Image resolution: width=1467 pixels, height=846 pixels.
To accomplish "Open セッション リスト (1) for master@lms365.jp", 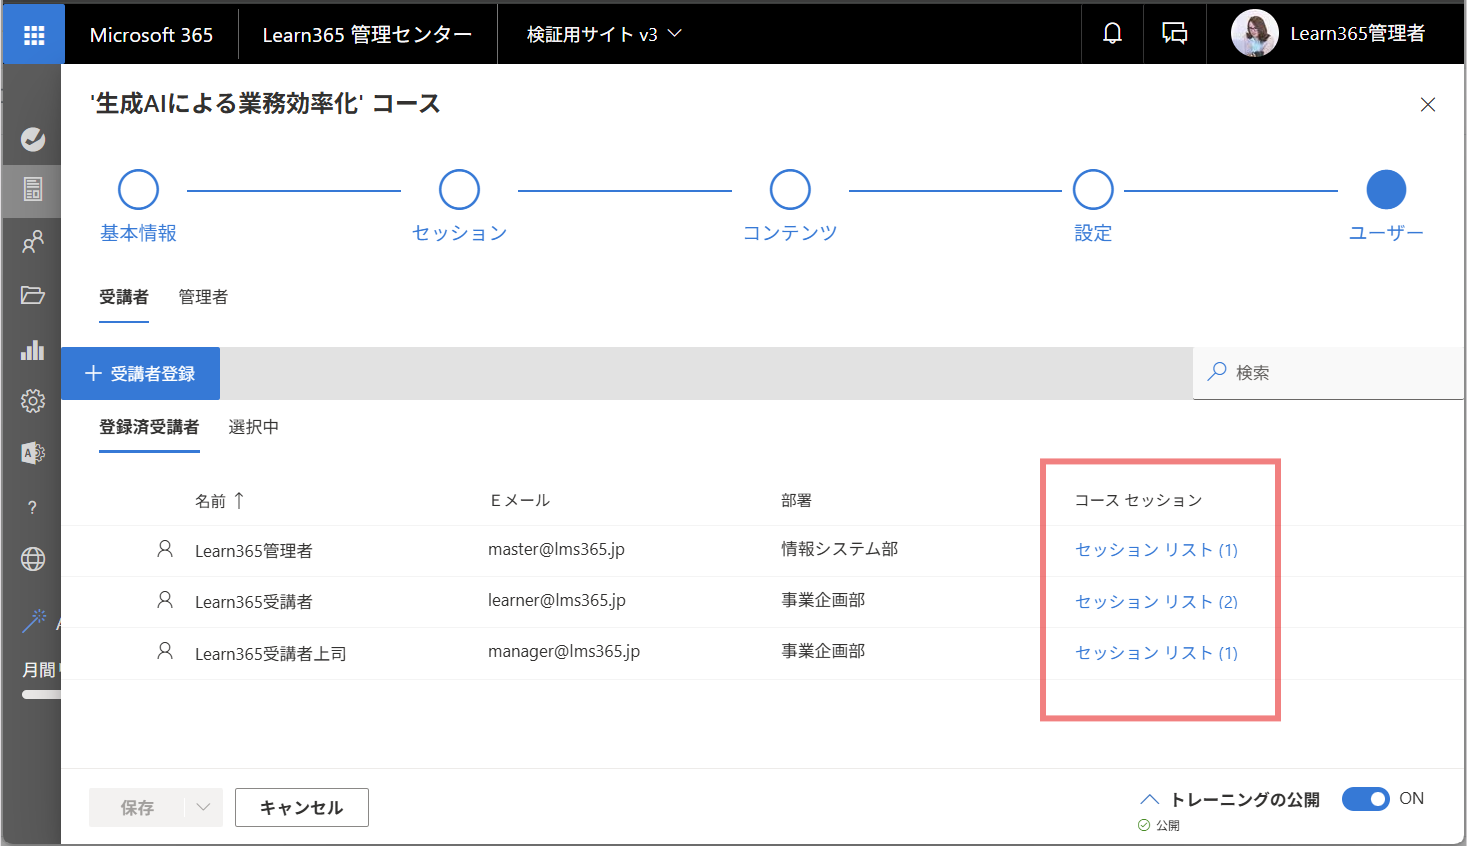I will coord(1156,550).
